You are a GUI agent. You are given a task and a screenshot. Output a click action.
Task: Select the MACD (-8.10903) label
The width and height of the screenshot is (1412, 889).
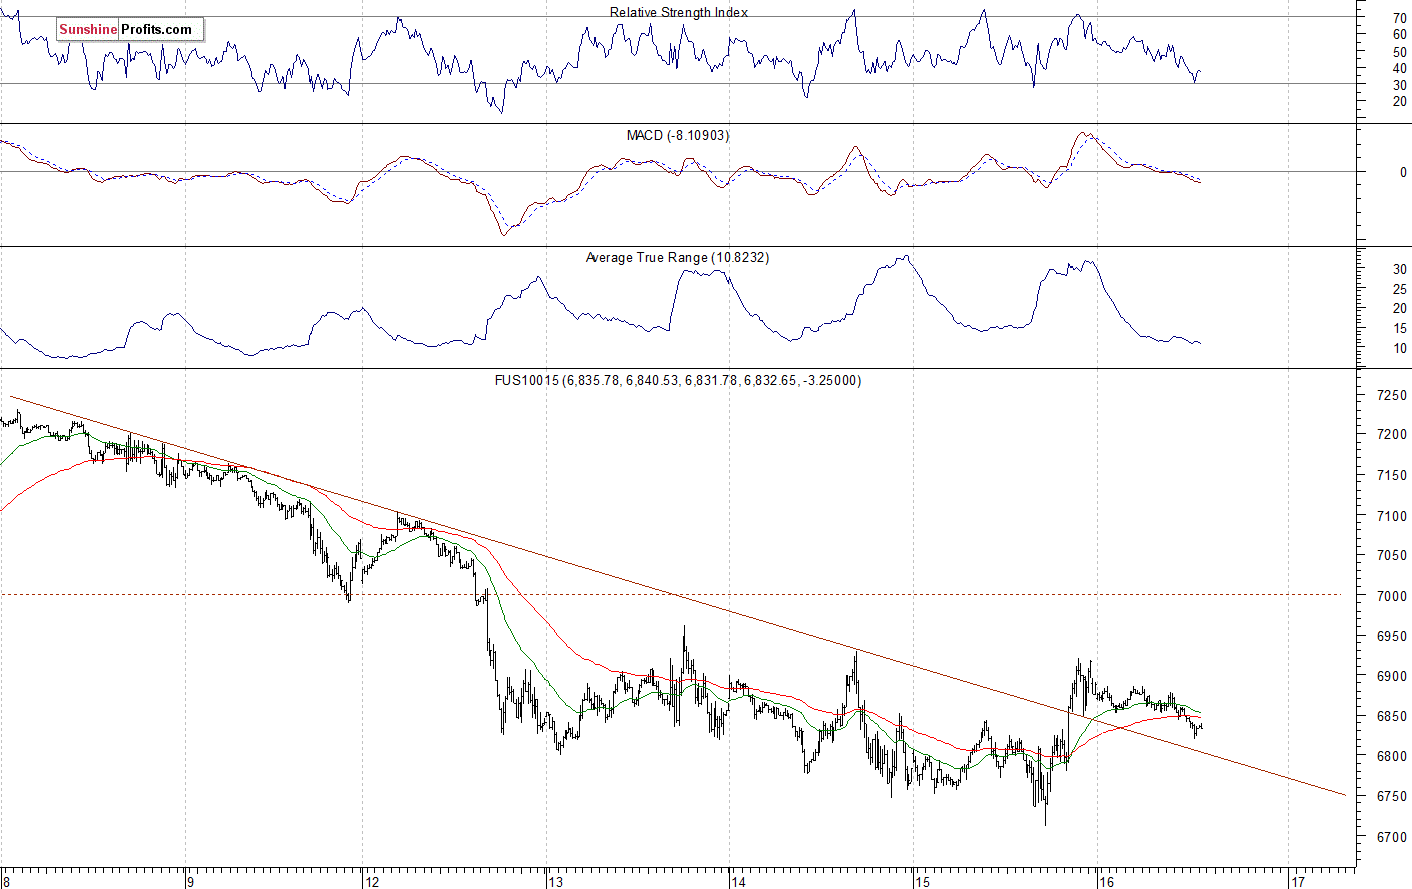click(678, 135)
